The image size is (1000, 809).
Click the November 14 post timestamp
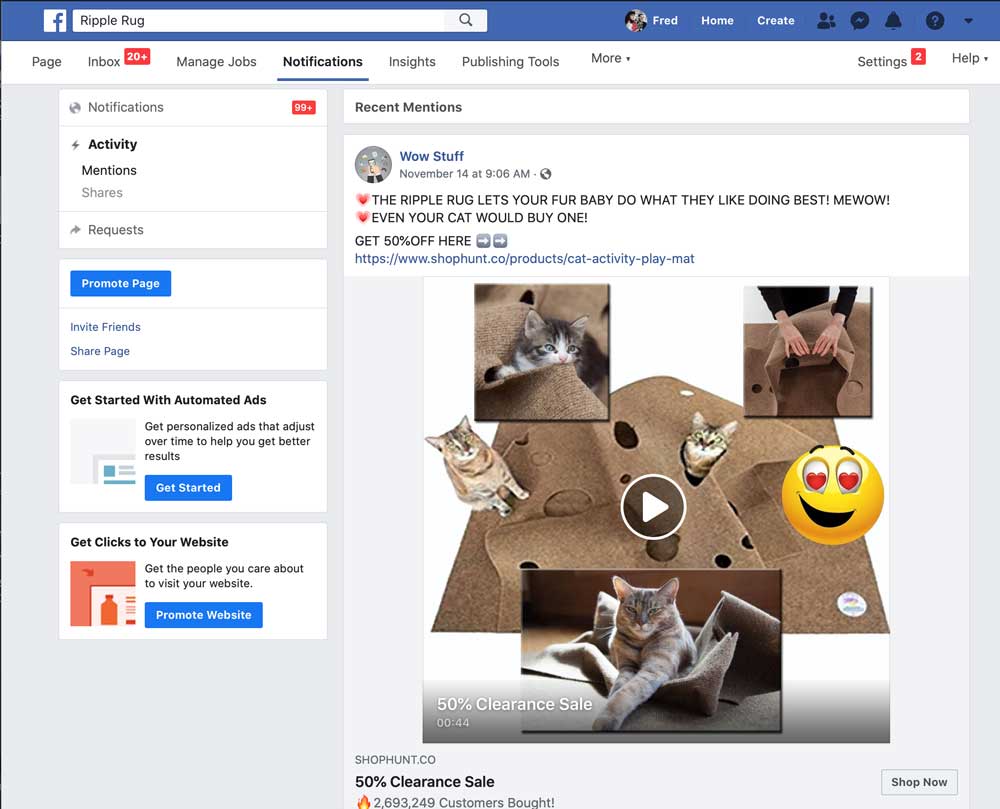point(464,173)
